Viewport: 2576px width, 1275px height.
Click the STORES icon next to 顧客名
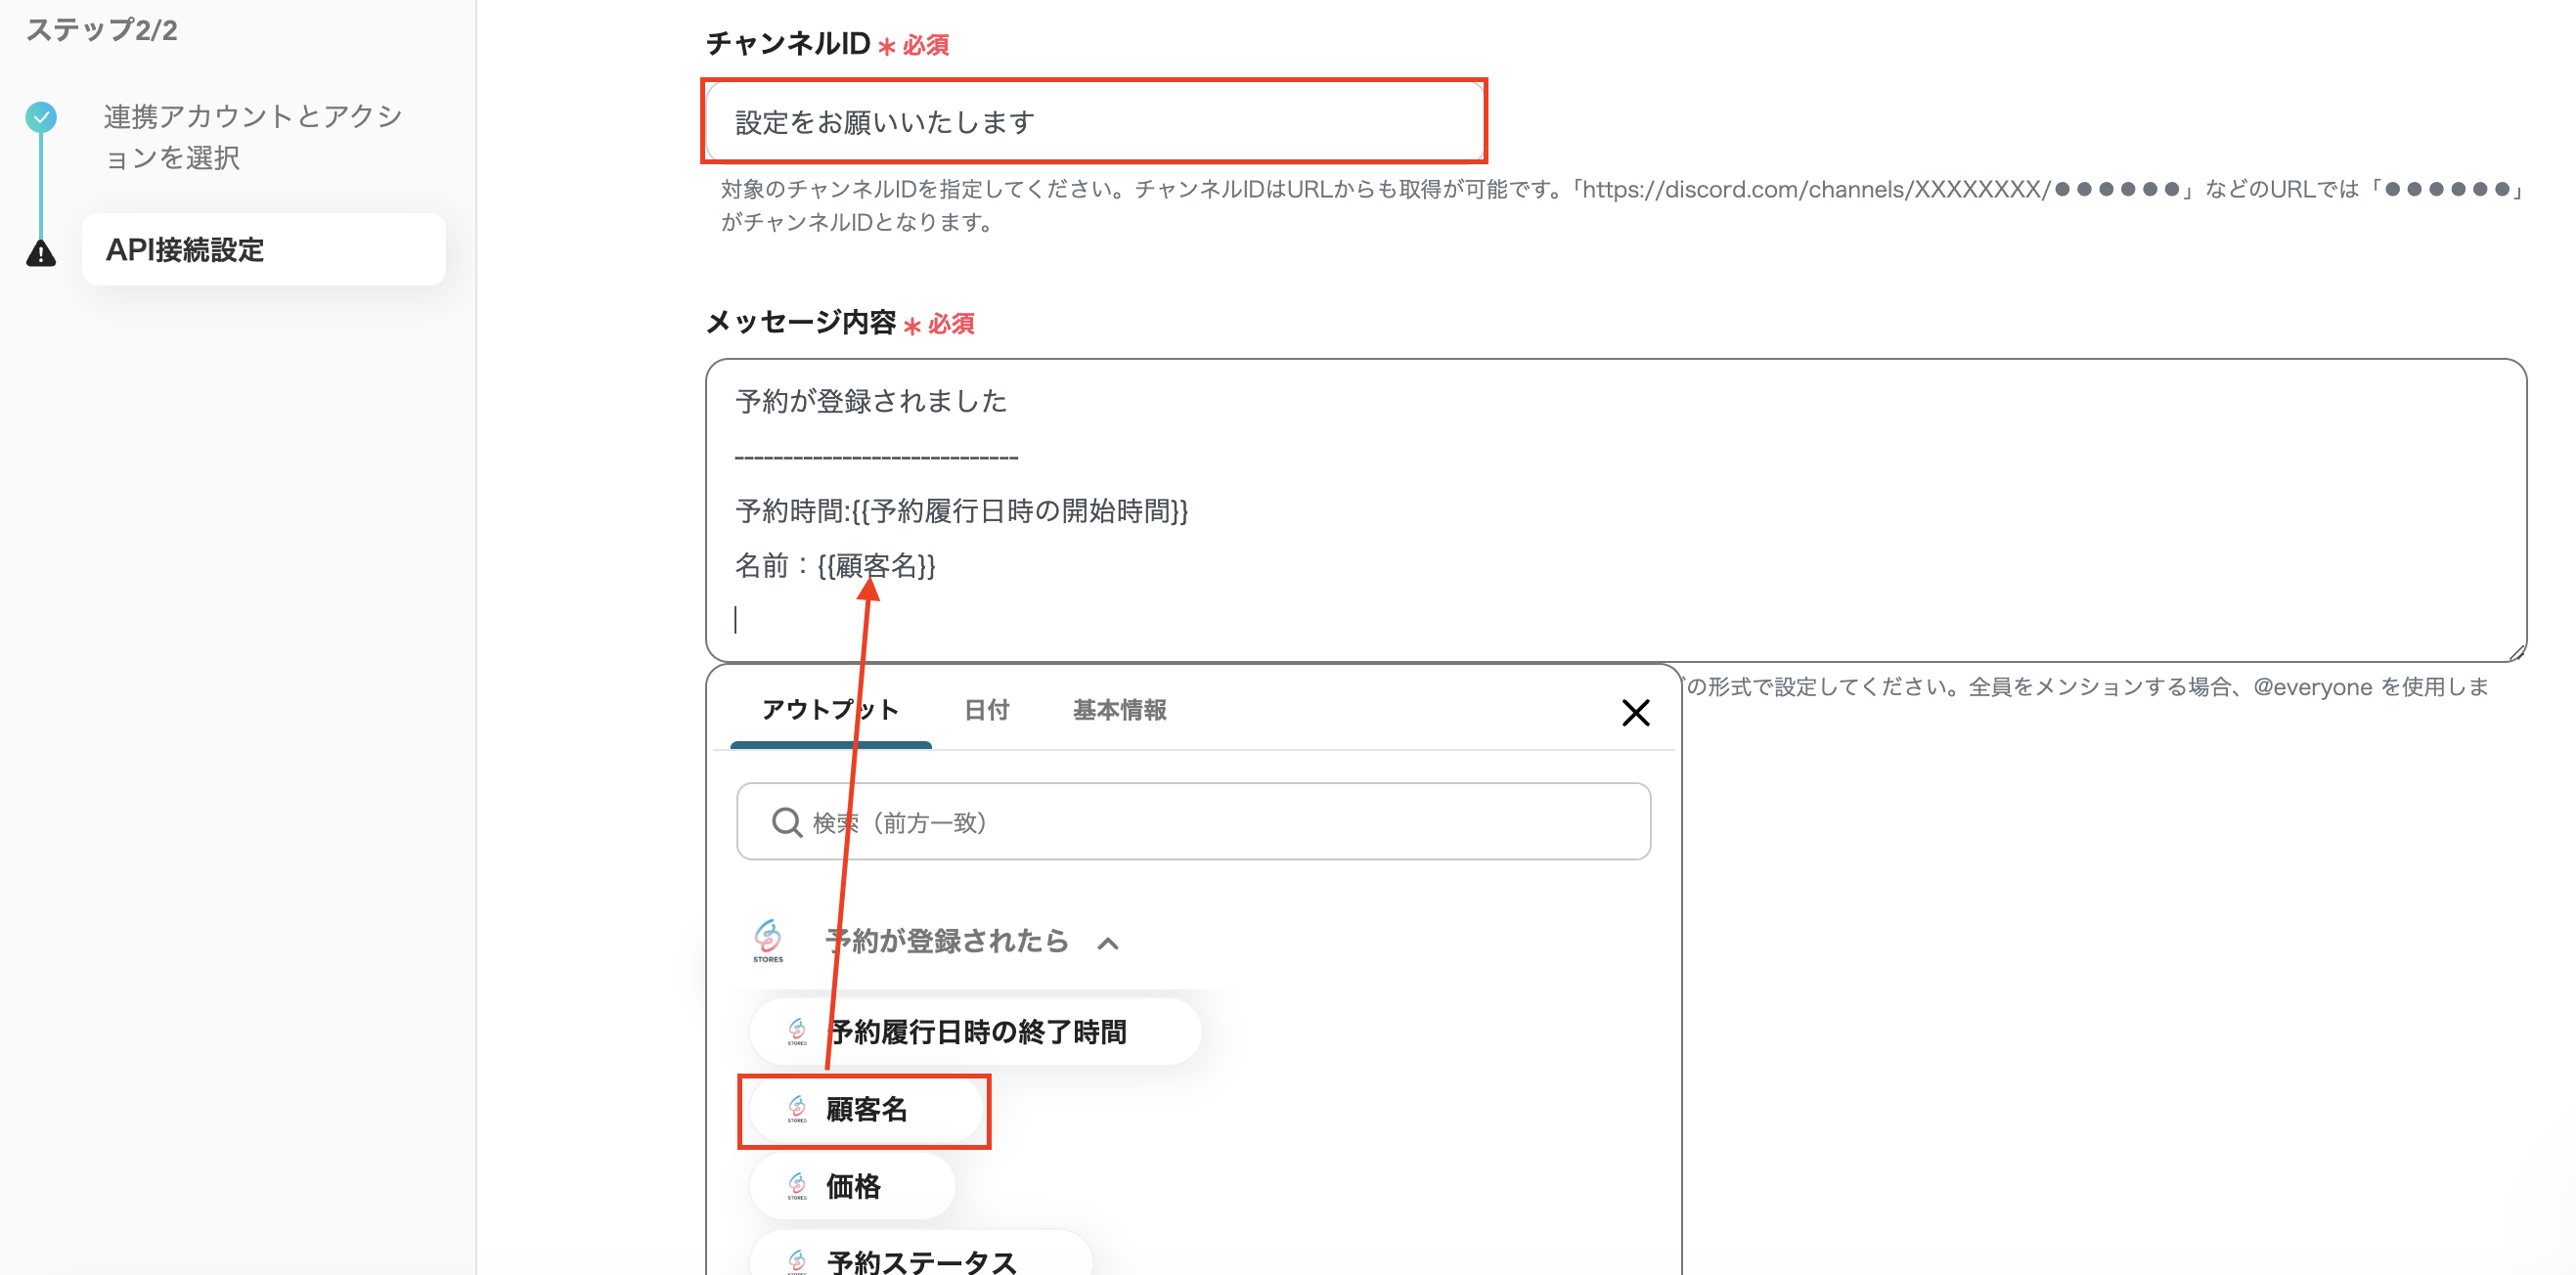pos(797,1109)
